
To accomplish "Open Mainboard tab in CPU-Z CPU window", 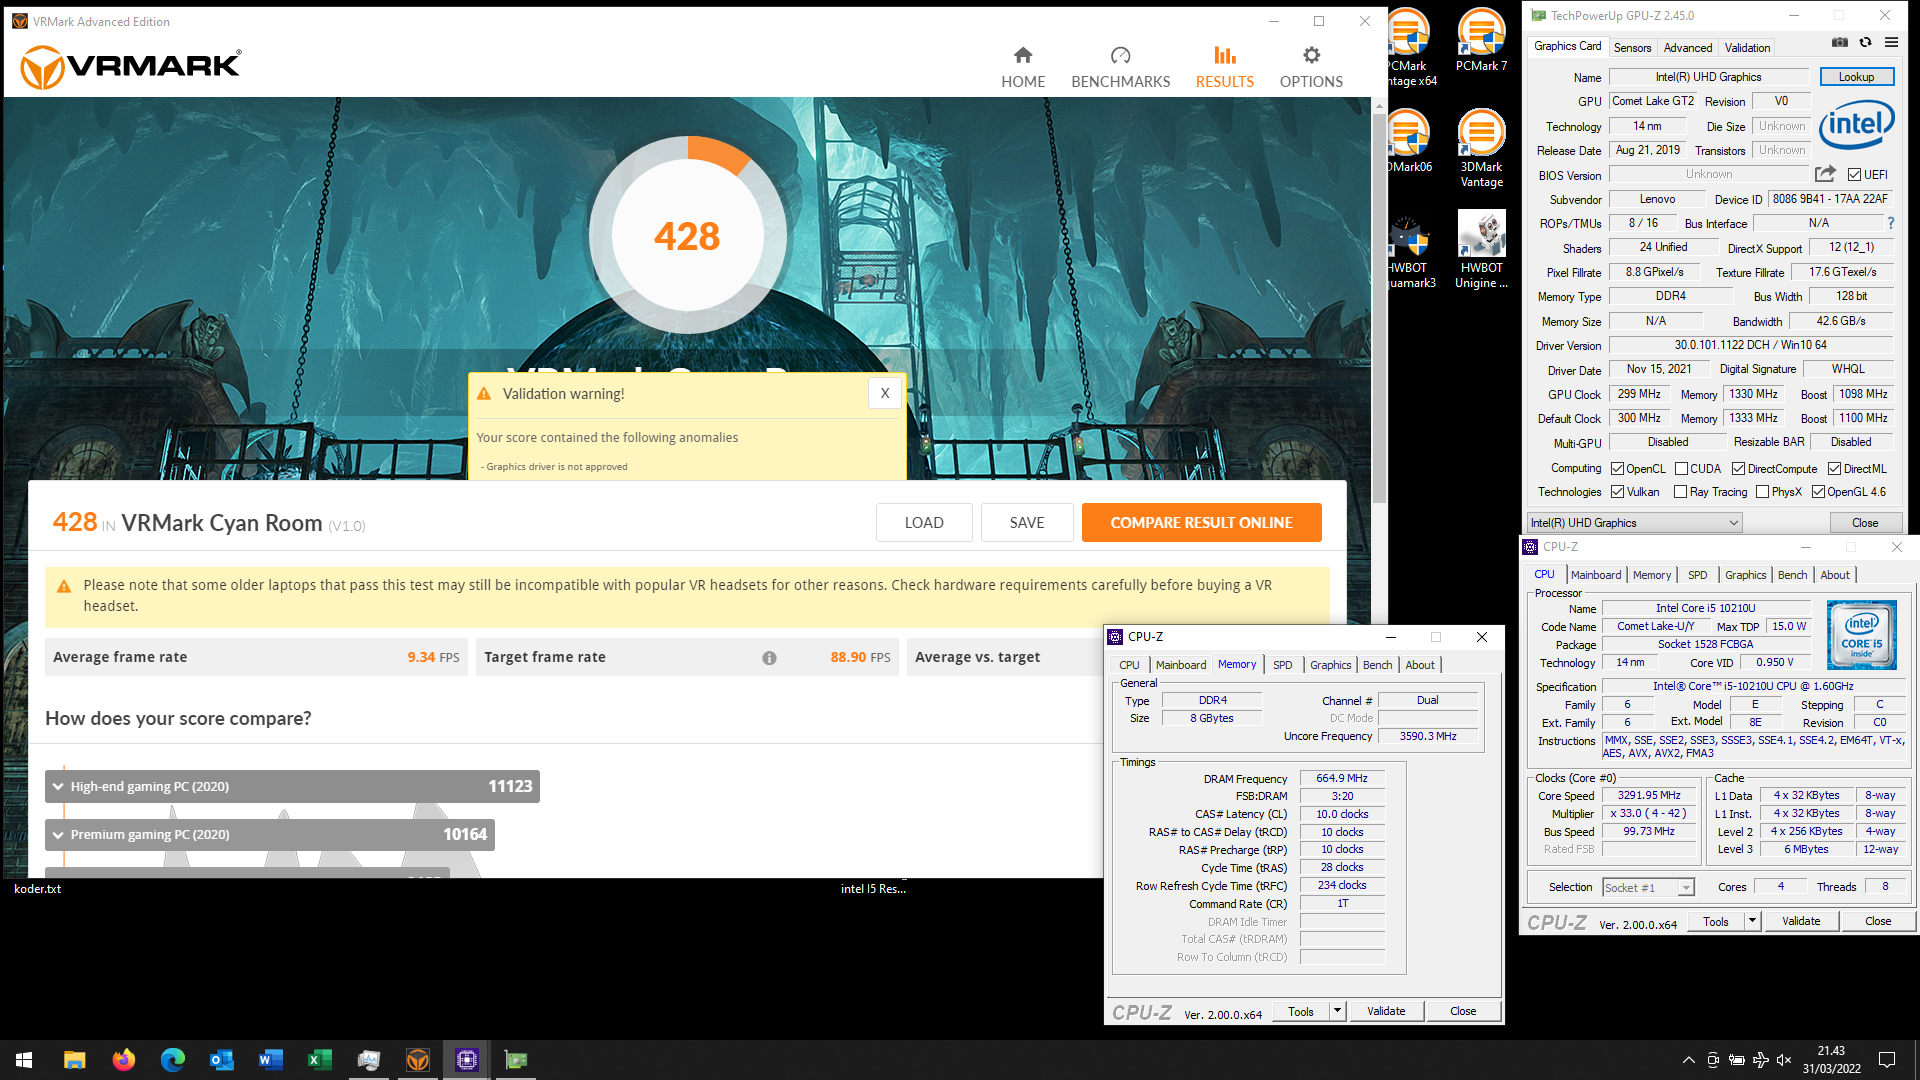I will [x=1596, y=575].
